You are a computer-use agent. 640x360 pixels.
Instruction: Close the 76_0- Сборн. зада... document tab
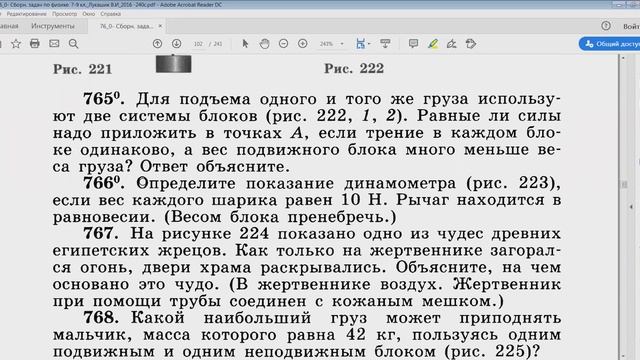pyautogui.click(x=160, y=26)
